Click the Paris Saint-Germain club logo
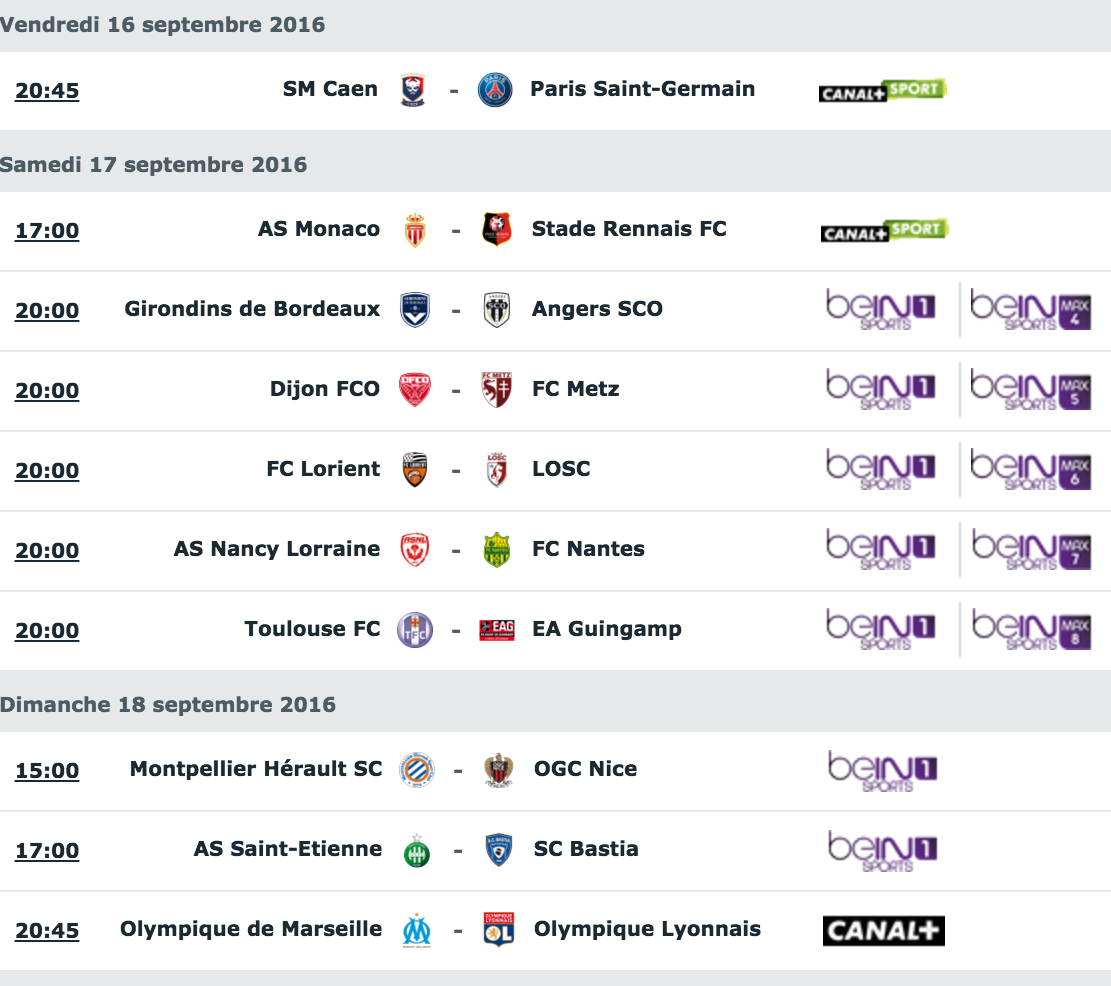This screenshot has height=986, width=1111. point(495,90)
